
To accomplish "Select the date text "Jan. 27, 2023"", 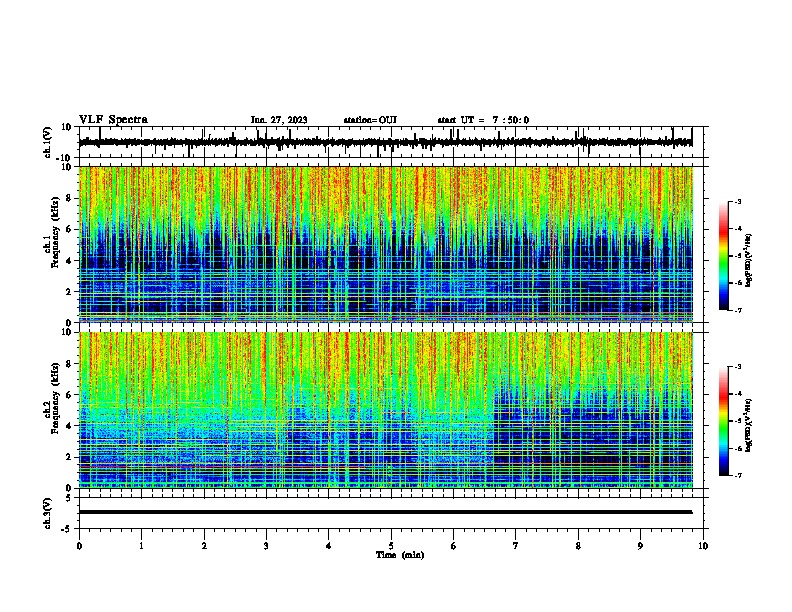I will [279, 120].
